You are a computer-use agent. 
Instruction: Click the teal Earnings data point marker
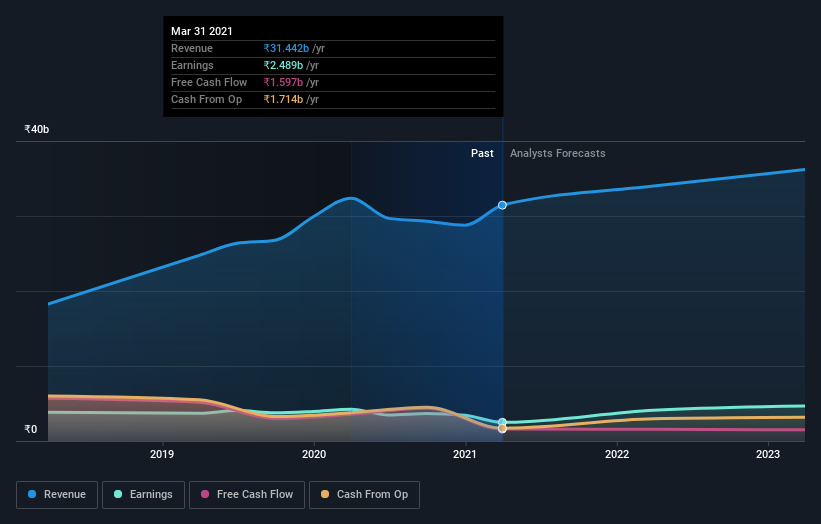[502, 422]
